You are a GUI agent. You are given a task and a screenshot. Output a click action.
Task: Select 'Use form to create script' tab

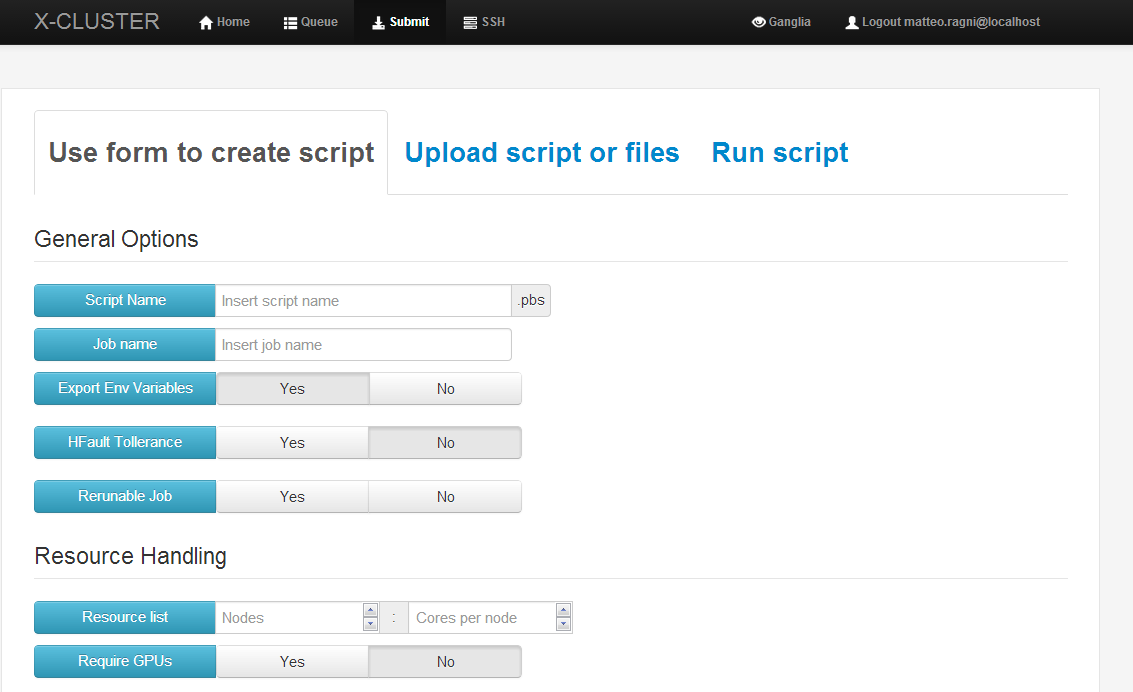tap(211, 152)
